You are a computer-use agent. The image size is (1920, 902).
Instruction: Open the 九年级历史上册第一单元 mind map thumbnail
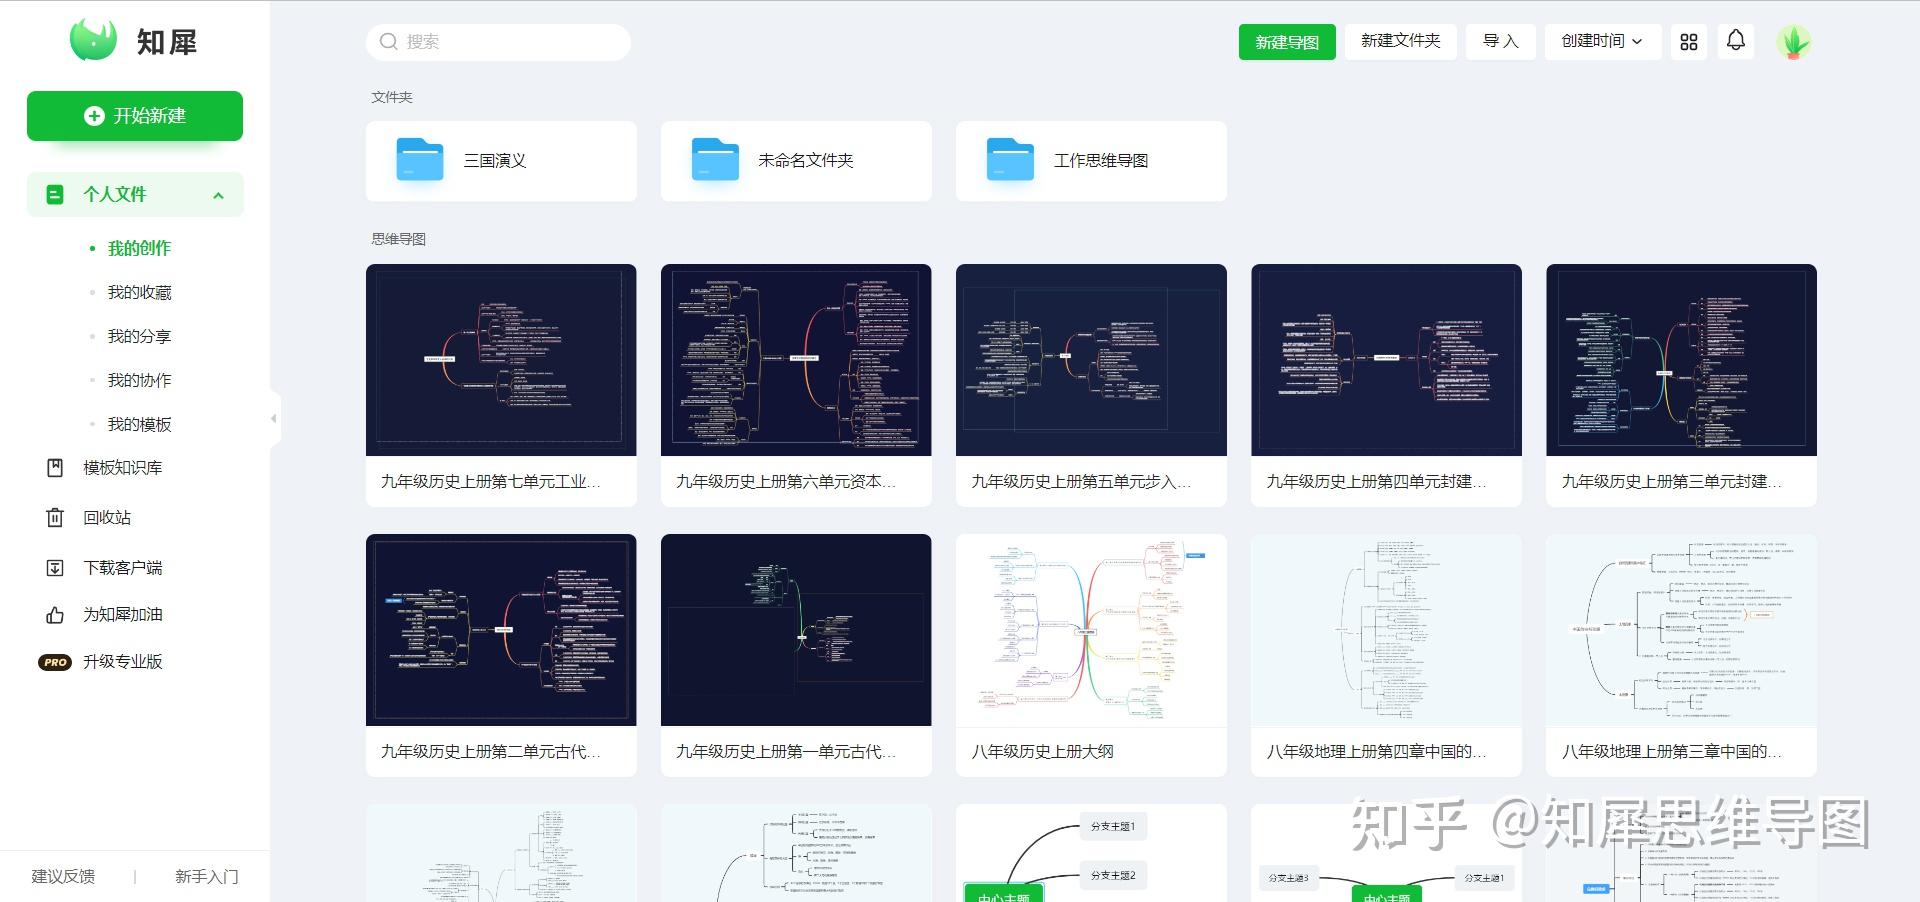click(x=796, y=630)
